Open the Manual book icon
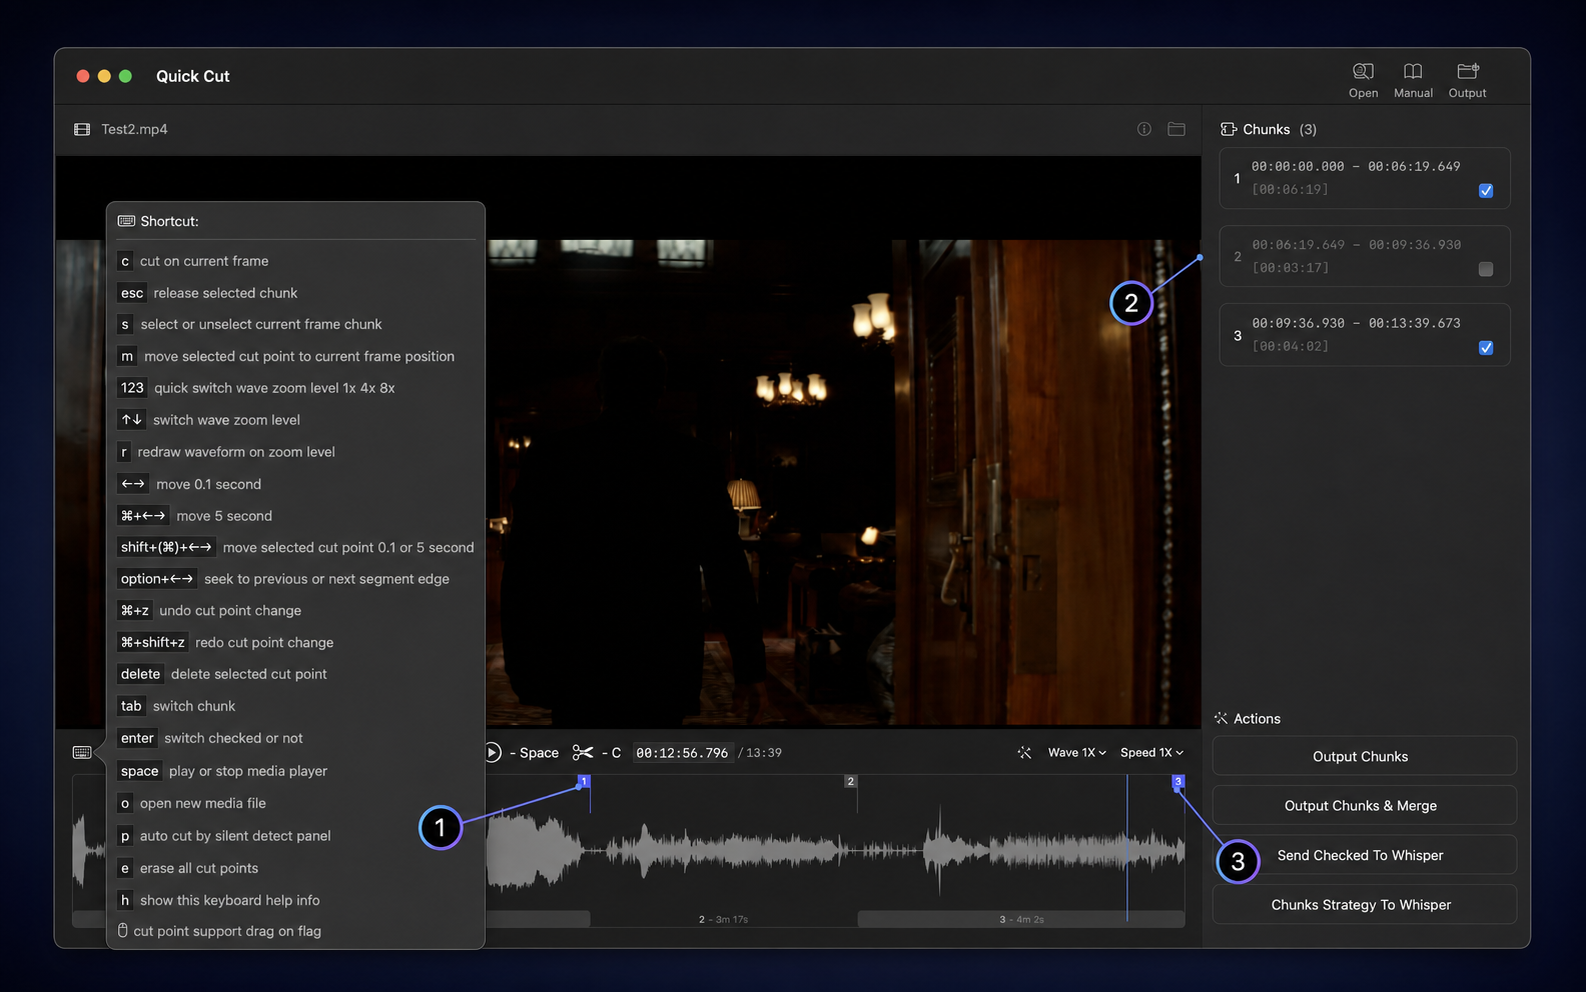The width and height of the screenshot is (1586, 992). pyautogui.click(x=1413, y=71)
